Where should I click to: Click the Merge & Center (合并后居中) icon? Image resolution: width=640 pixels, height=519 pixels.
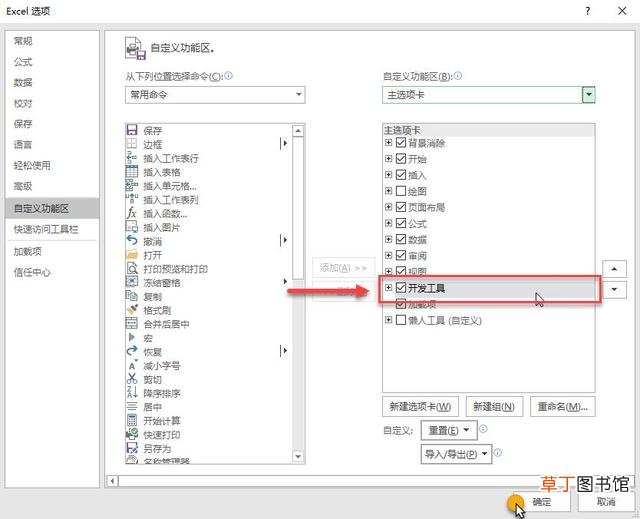point(132,324)
